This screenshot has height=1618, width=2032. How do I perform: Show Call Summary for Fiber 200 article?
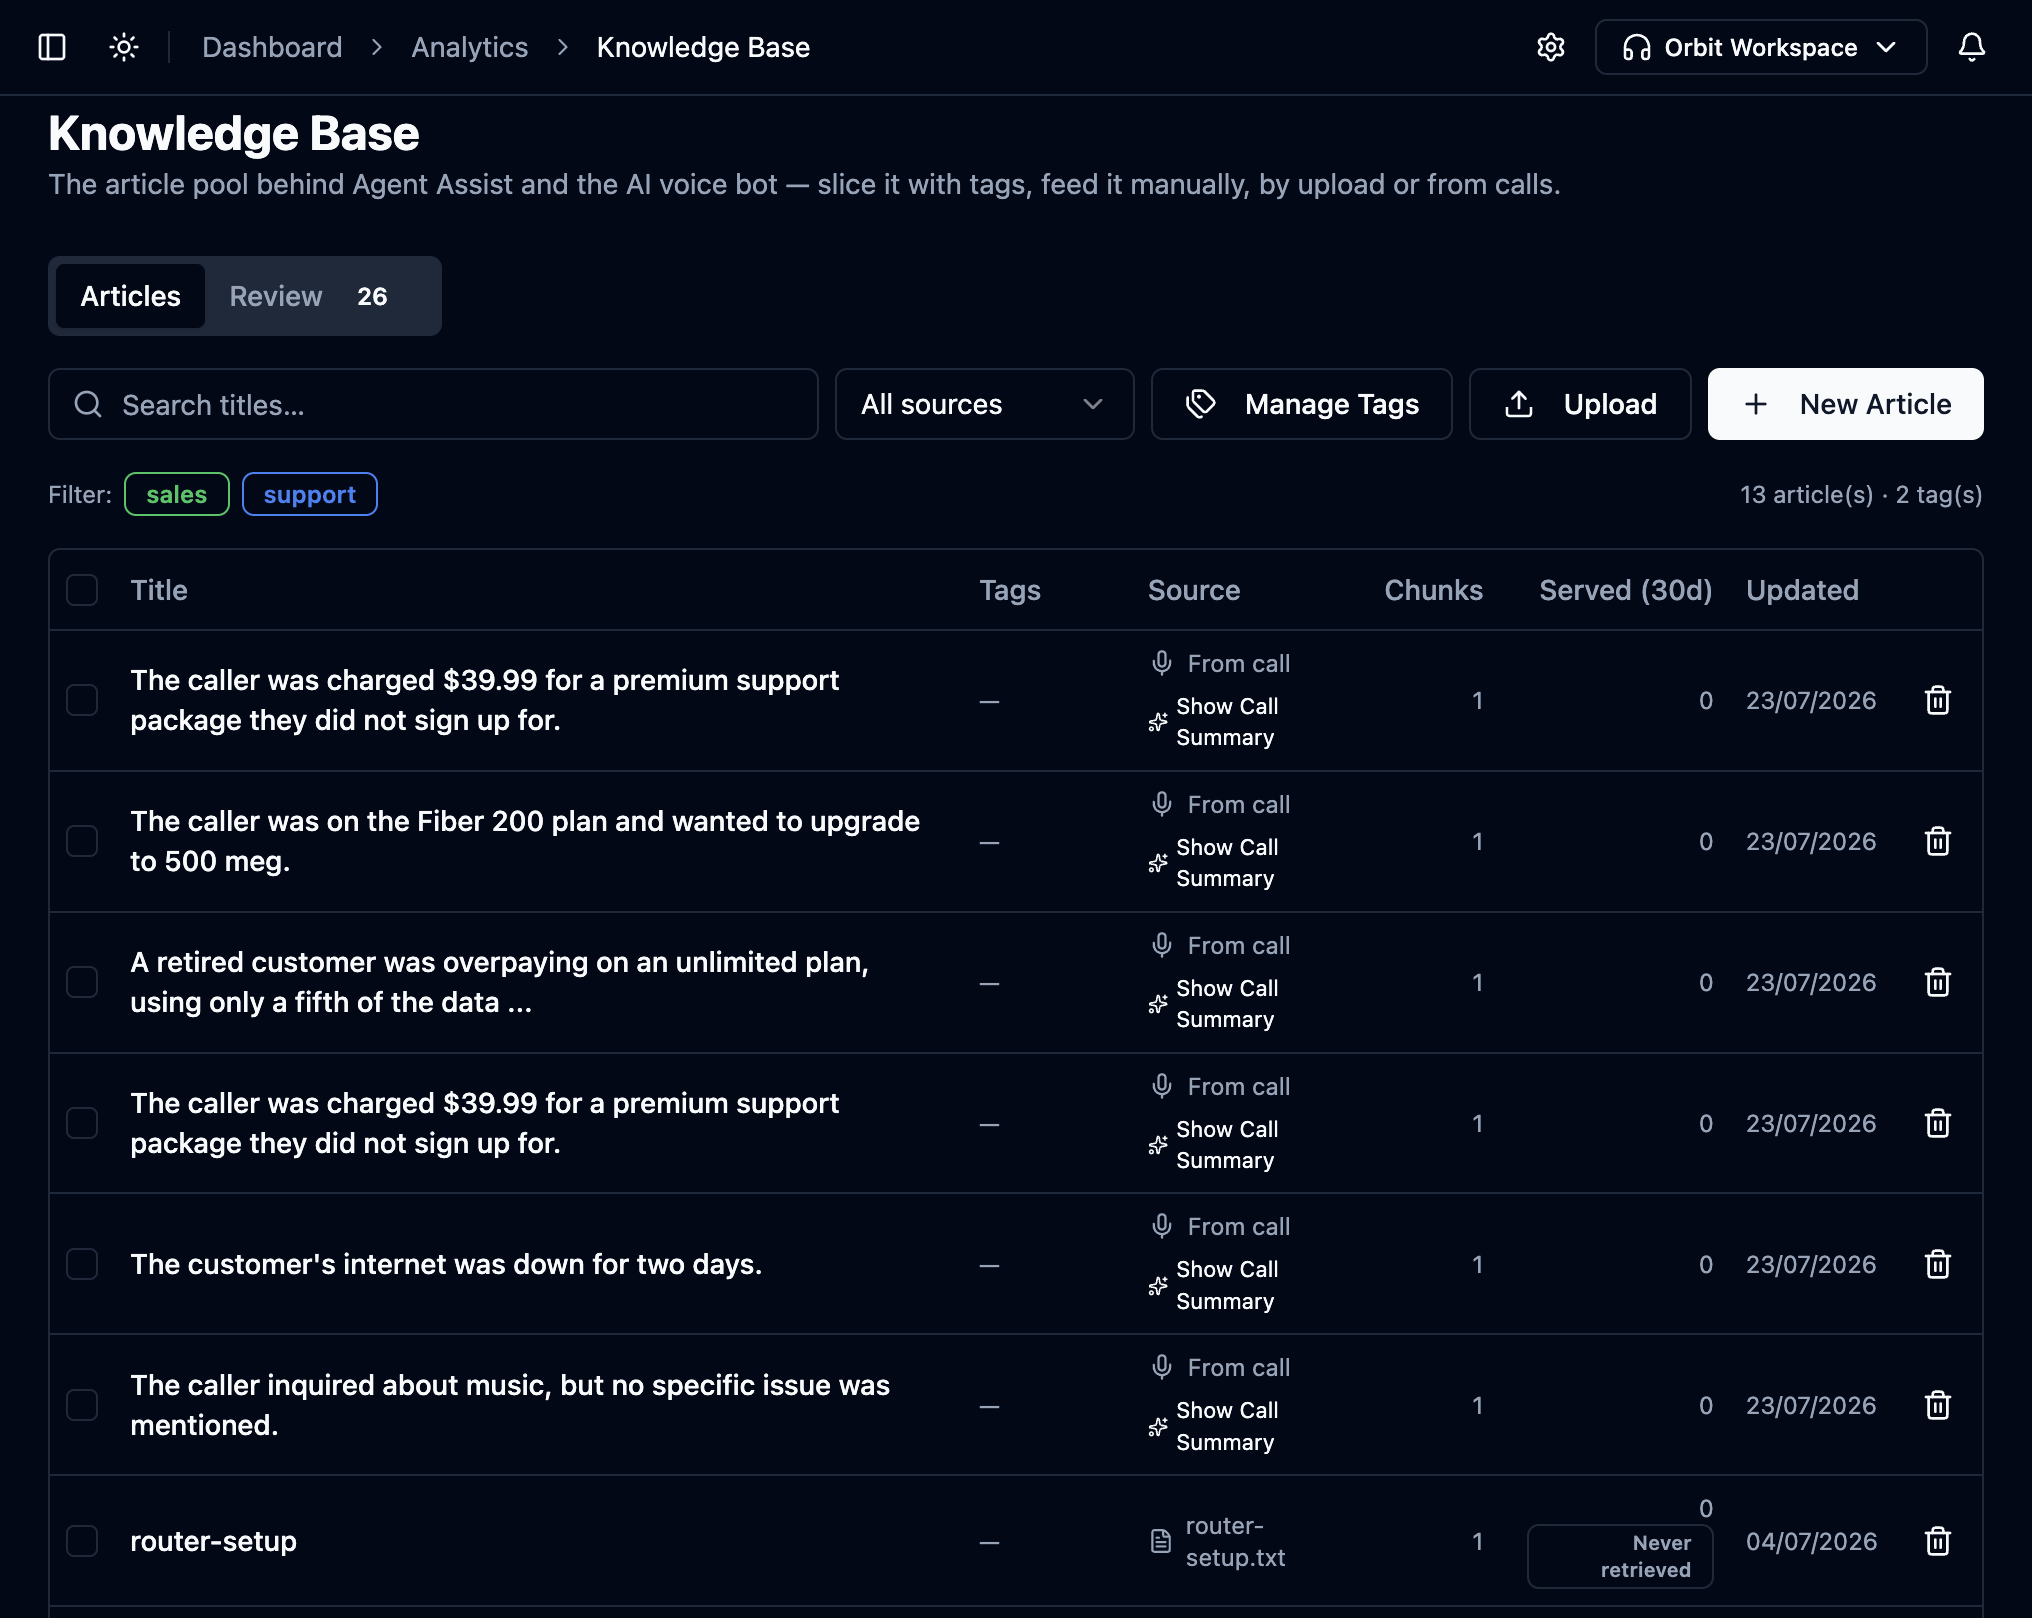(1214, 863)
